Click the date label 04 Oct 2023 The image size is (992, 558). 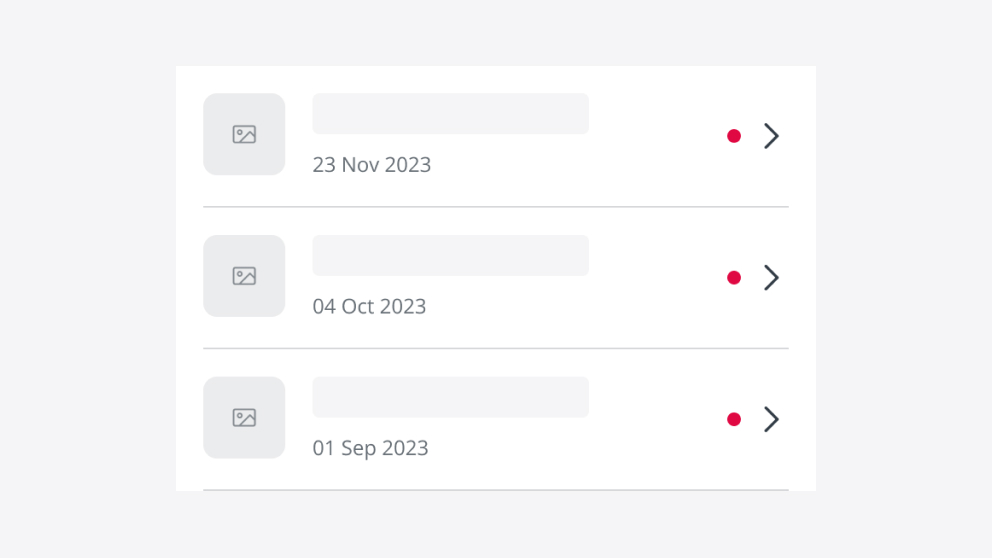click(369, 307)
